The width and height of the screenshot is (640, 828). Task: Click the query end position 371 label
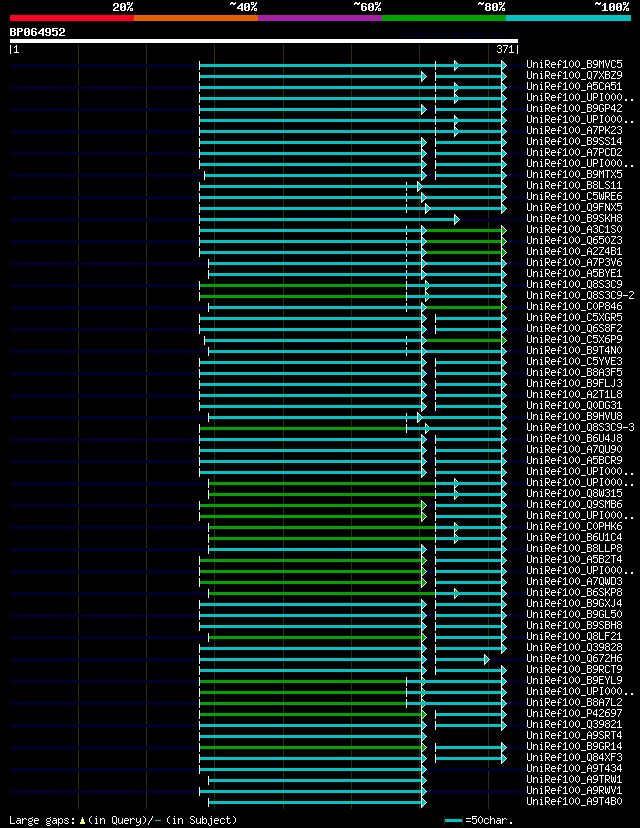[507, 49]
